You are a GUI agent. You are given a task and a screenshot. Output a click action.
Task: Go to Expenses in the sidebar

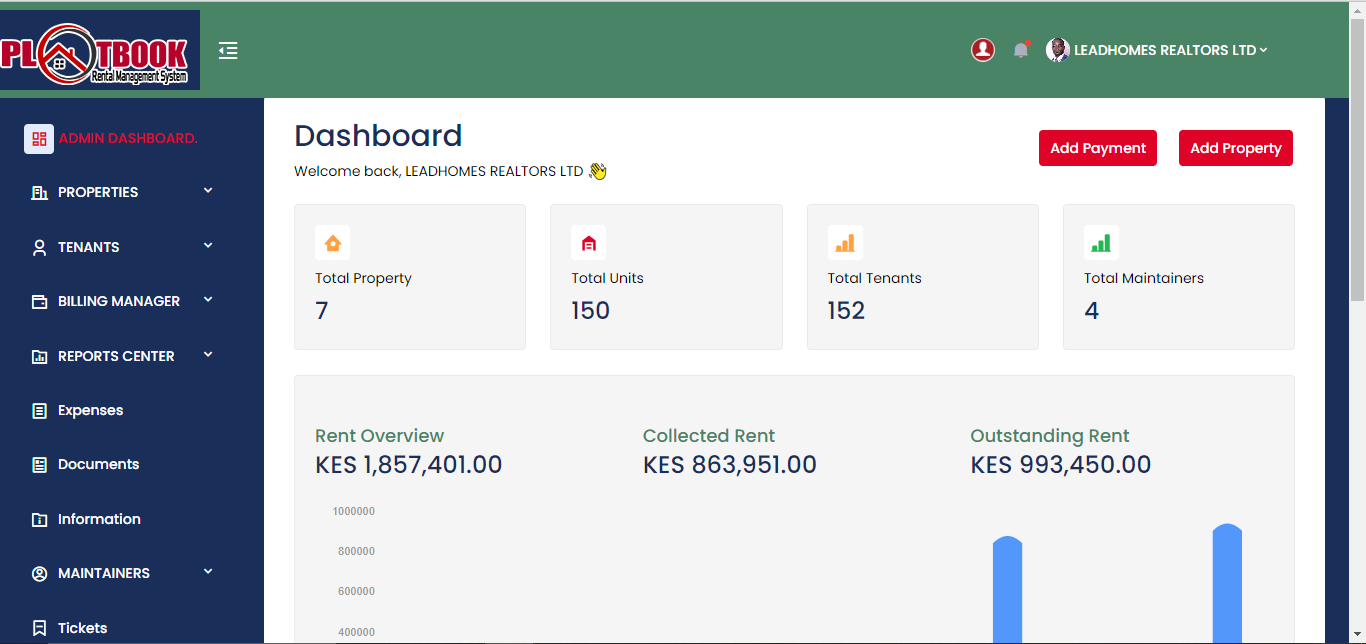point(90,410)
